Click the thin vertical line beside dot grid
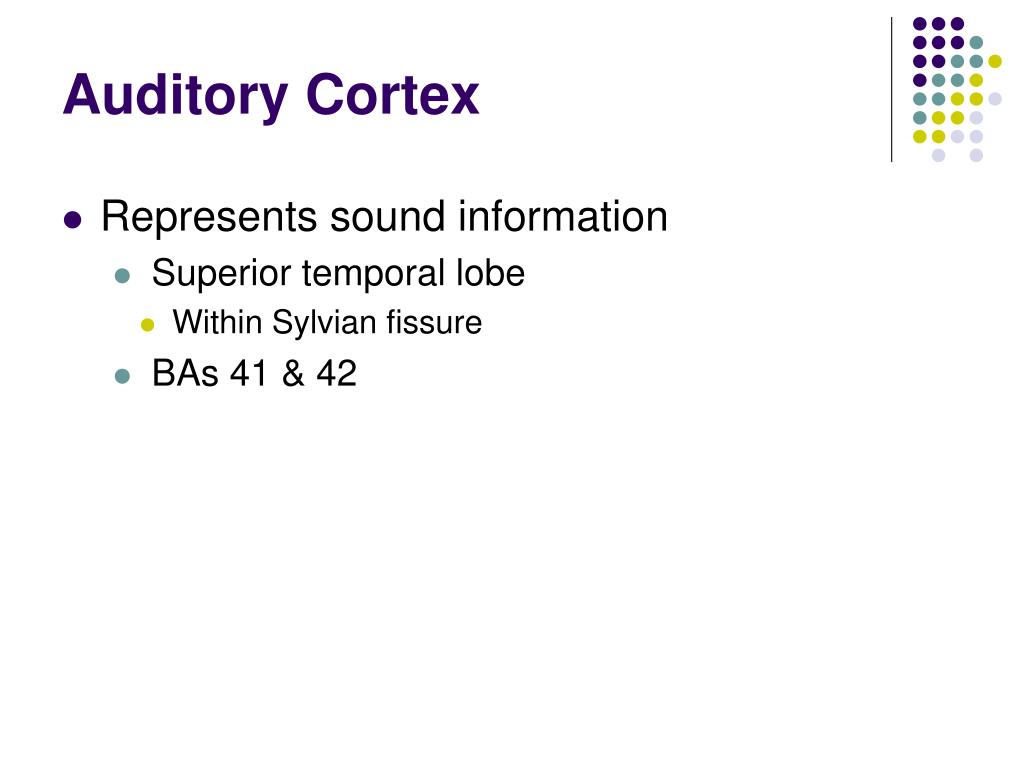Viewport: 1024px width, 768px height. click(891, 89)
